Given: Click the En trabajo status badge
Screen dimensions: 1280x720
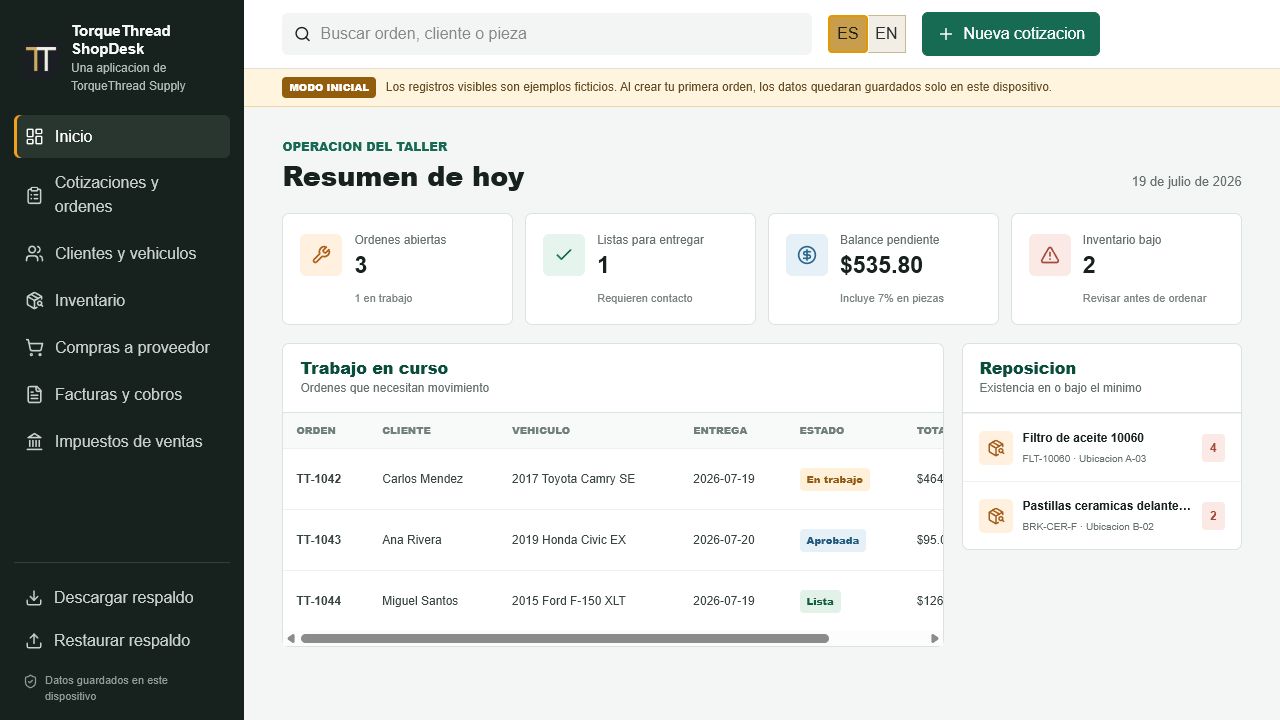Looking at the screenshot, I should point(835,480).
